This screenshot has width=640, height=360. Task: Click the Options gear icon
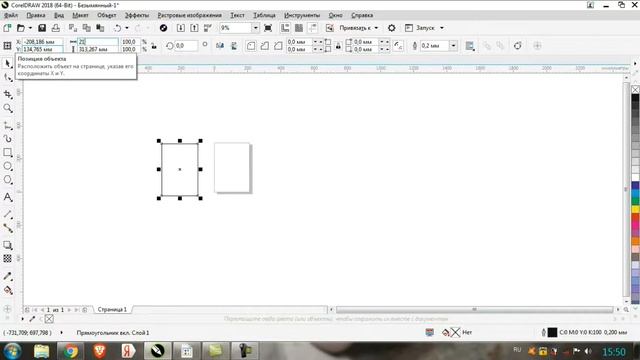(x=391, y=28)
